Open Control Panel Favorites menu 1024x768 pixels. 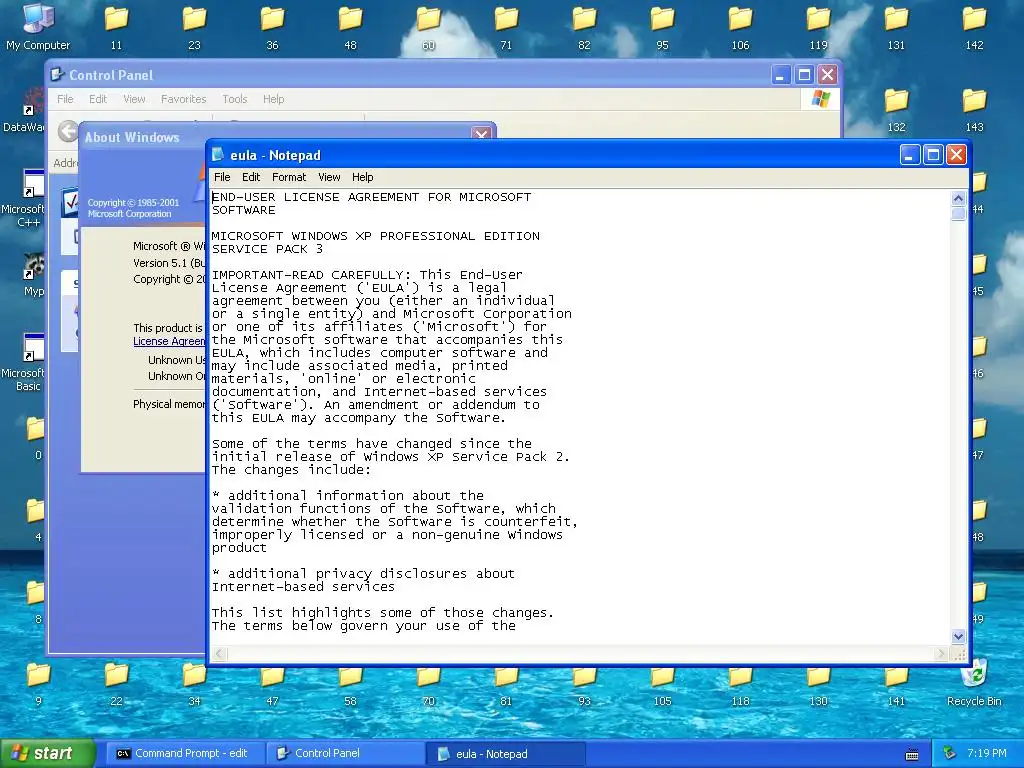184,99
